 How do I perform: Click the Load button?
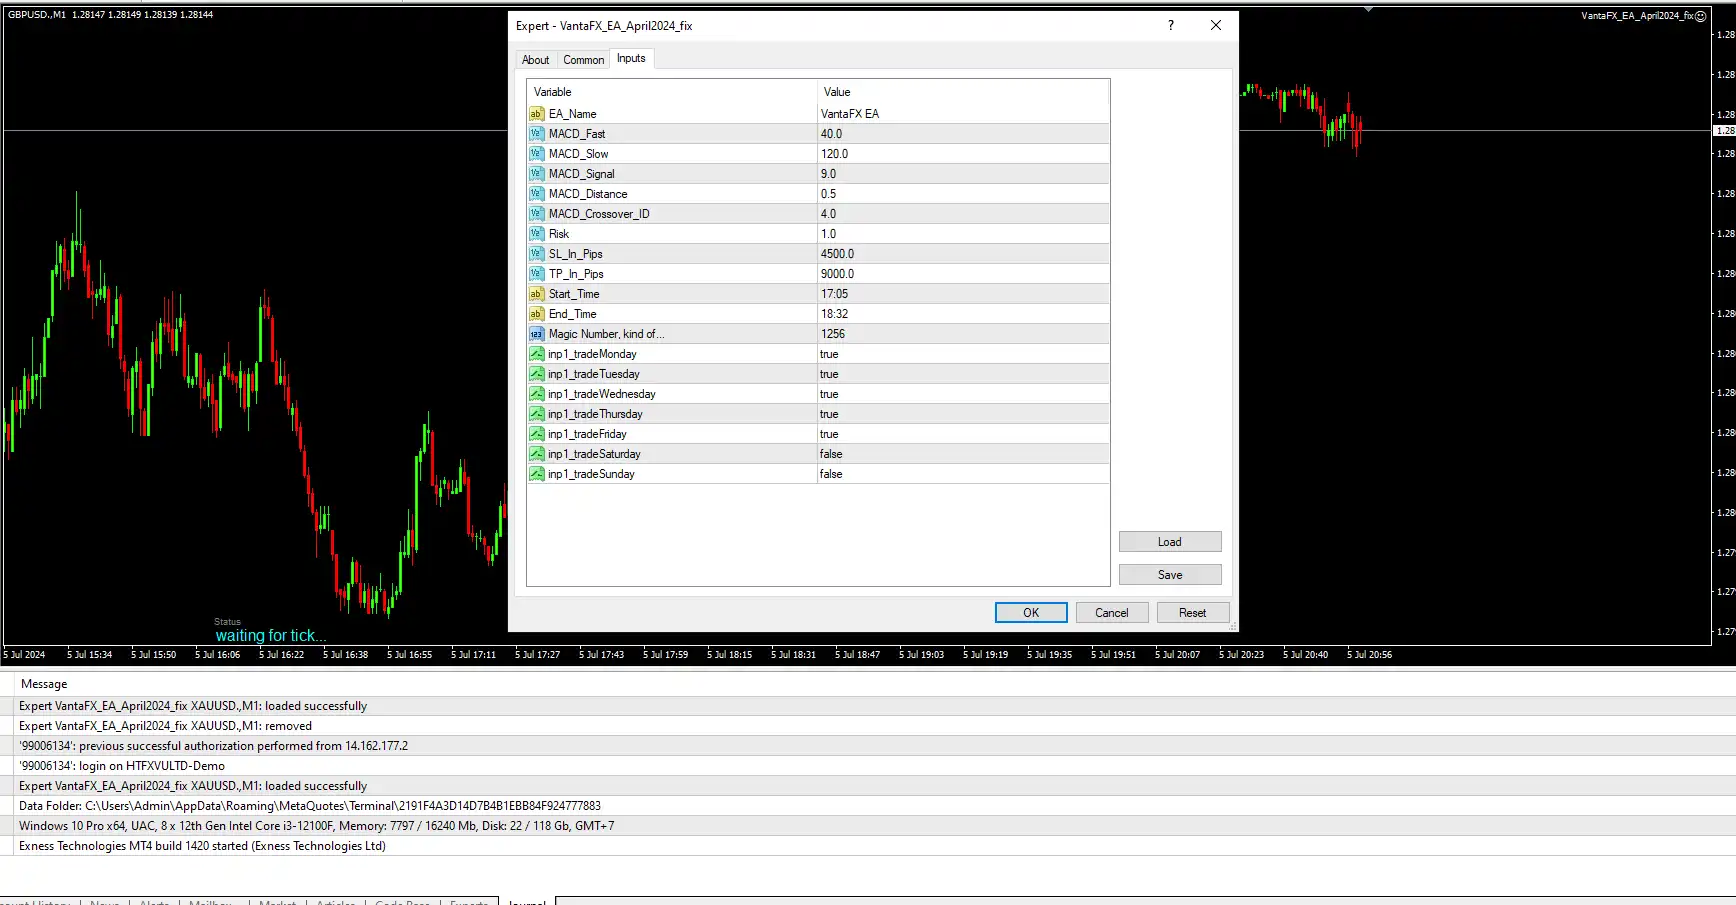(1170, 542)
